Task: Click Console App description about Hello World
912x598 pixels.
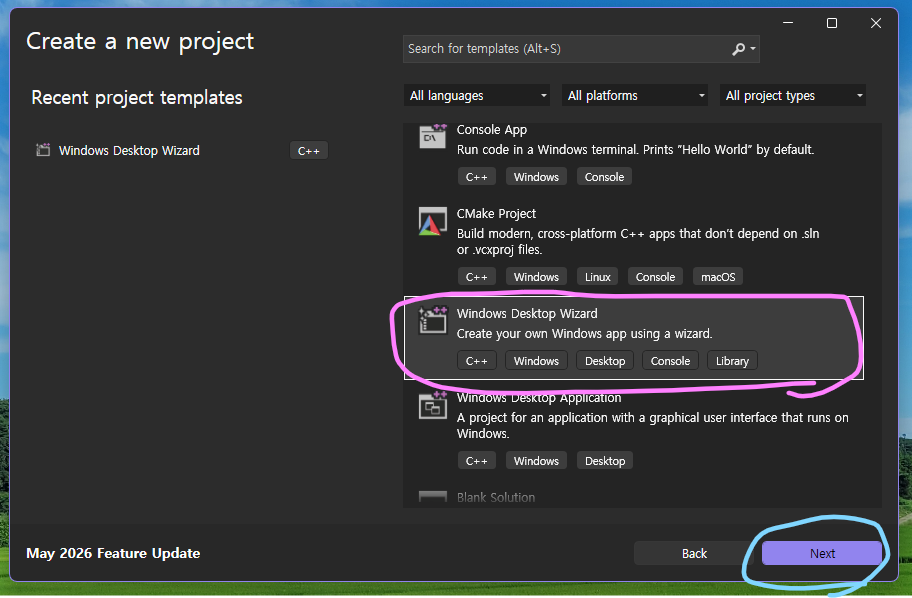Action: (635, 150)
